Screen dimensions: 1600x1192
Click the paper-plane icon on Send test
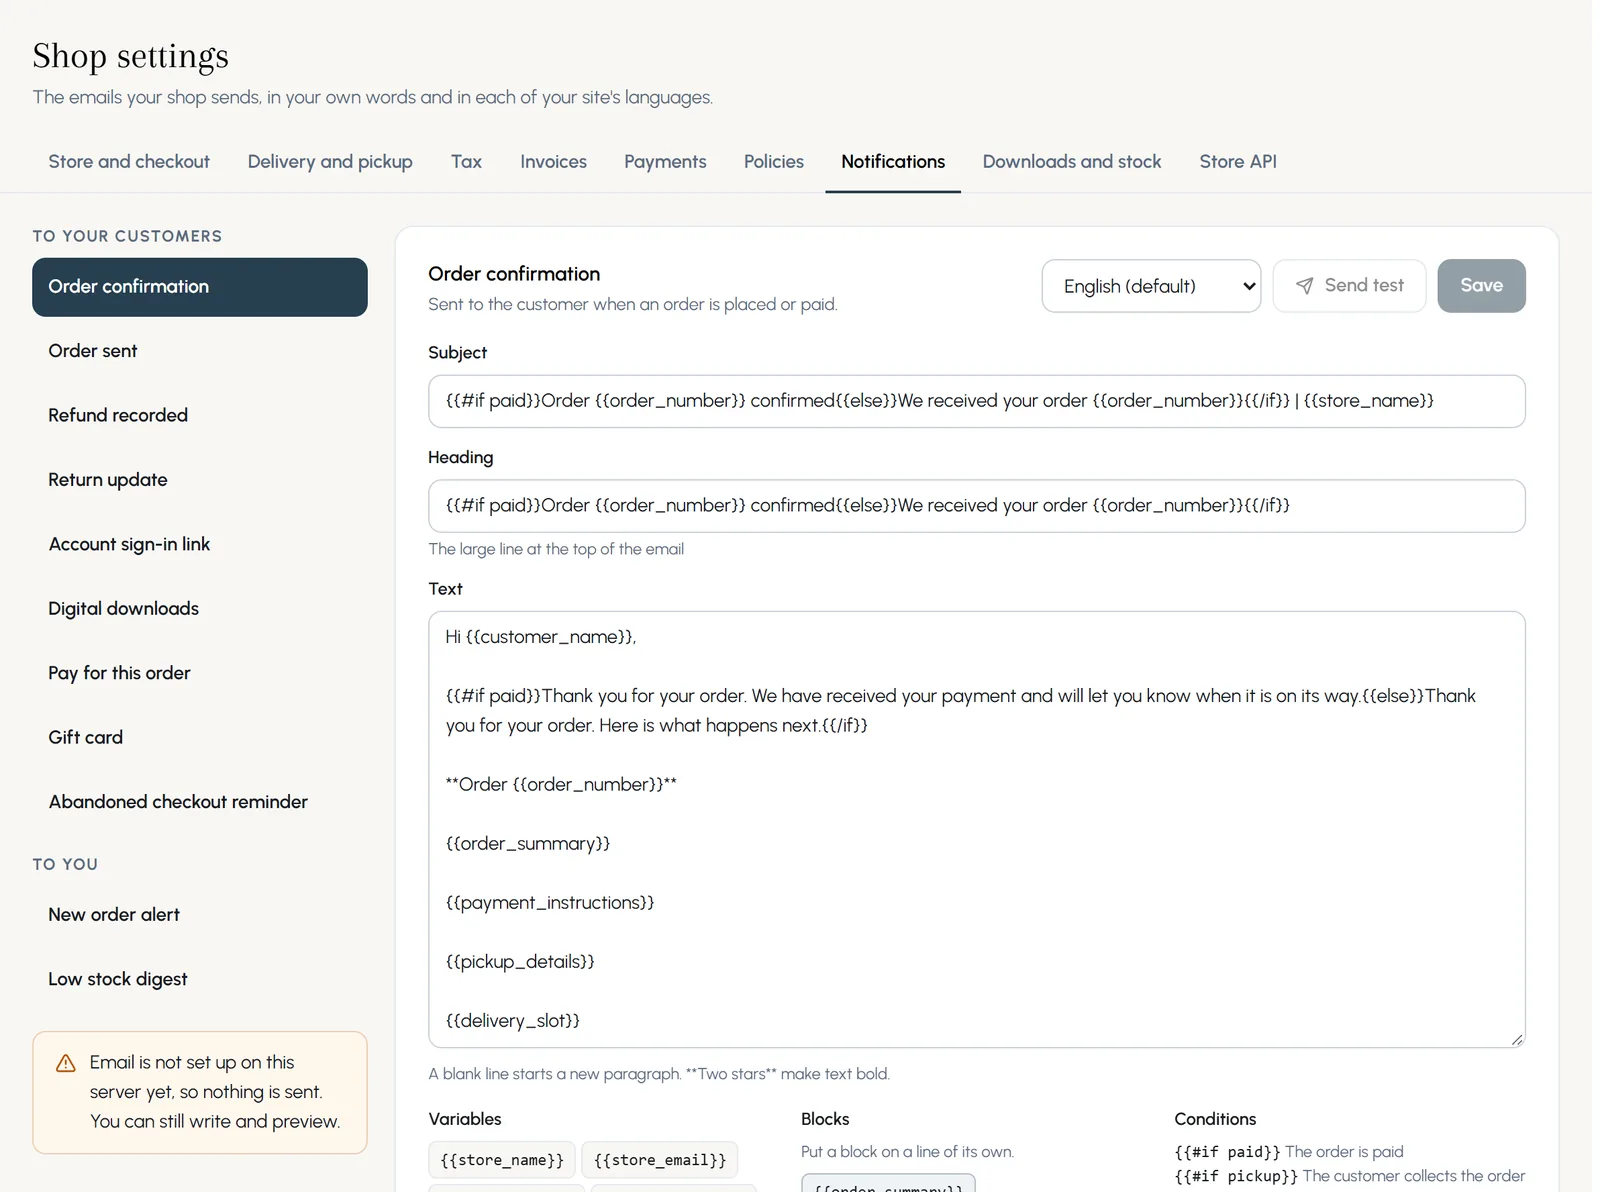click(x=1304, y=286)
